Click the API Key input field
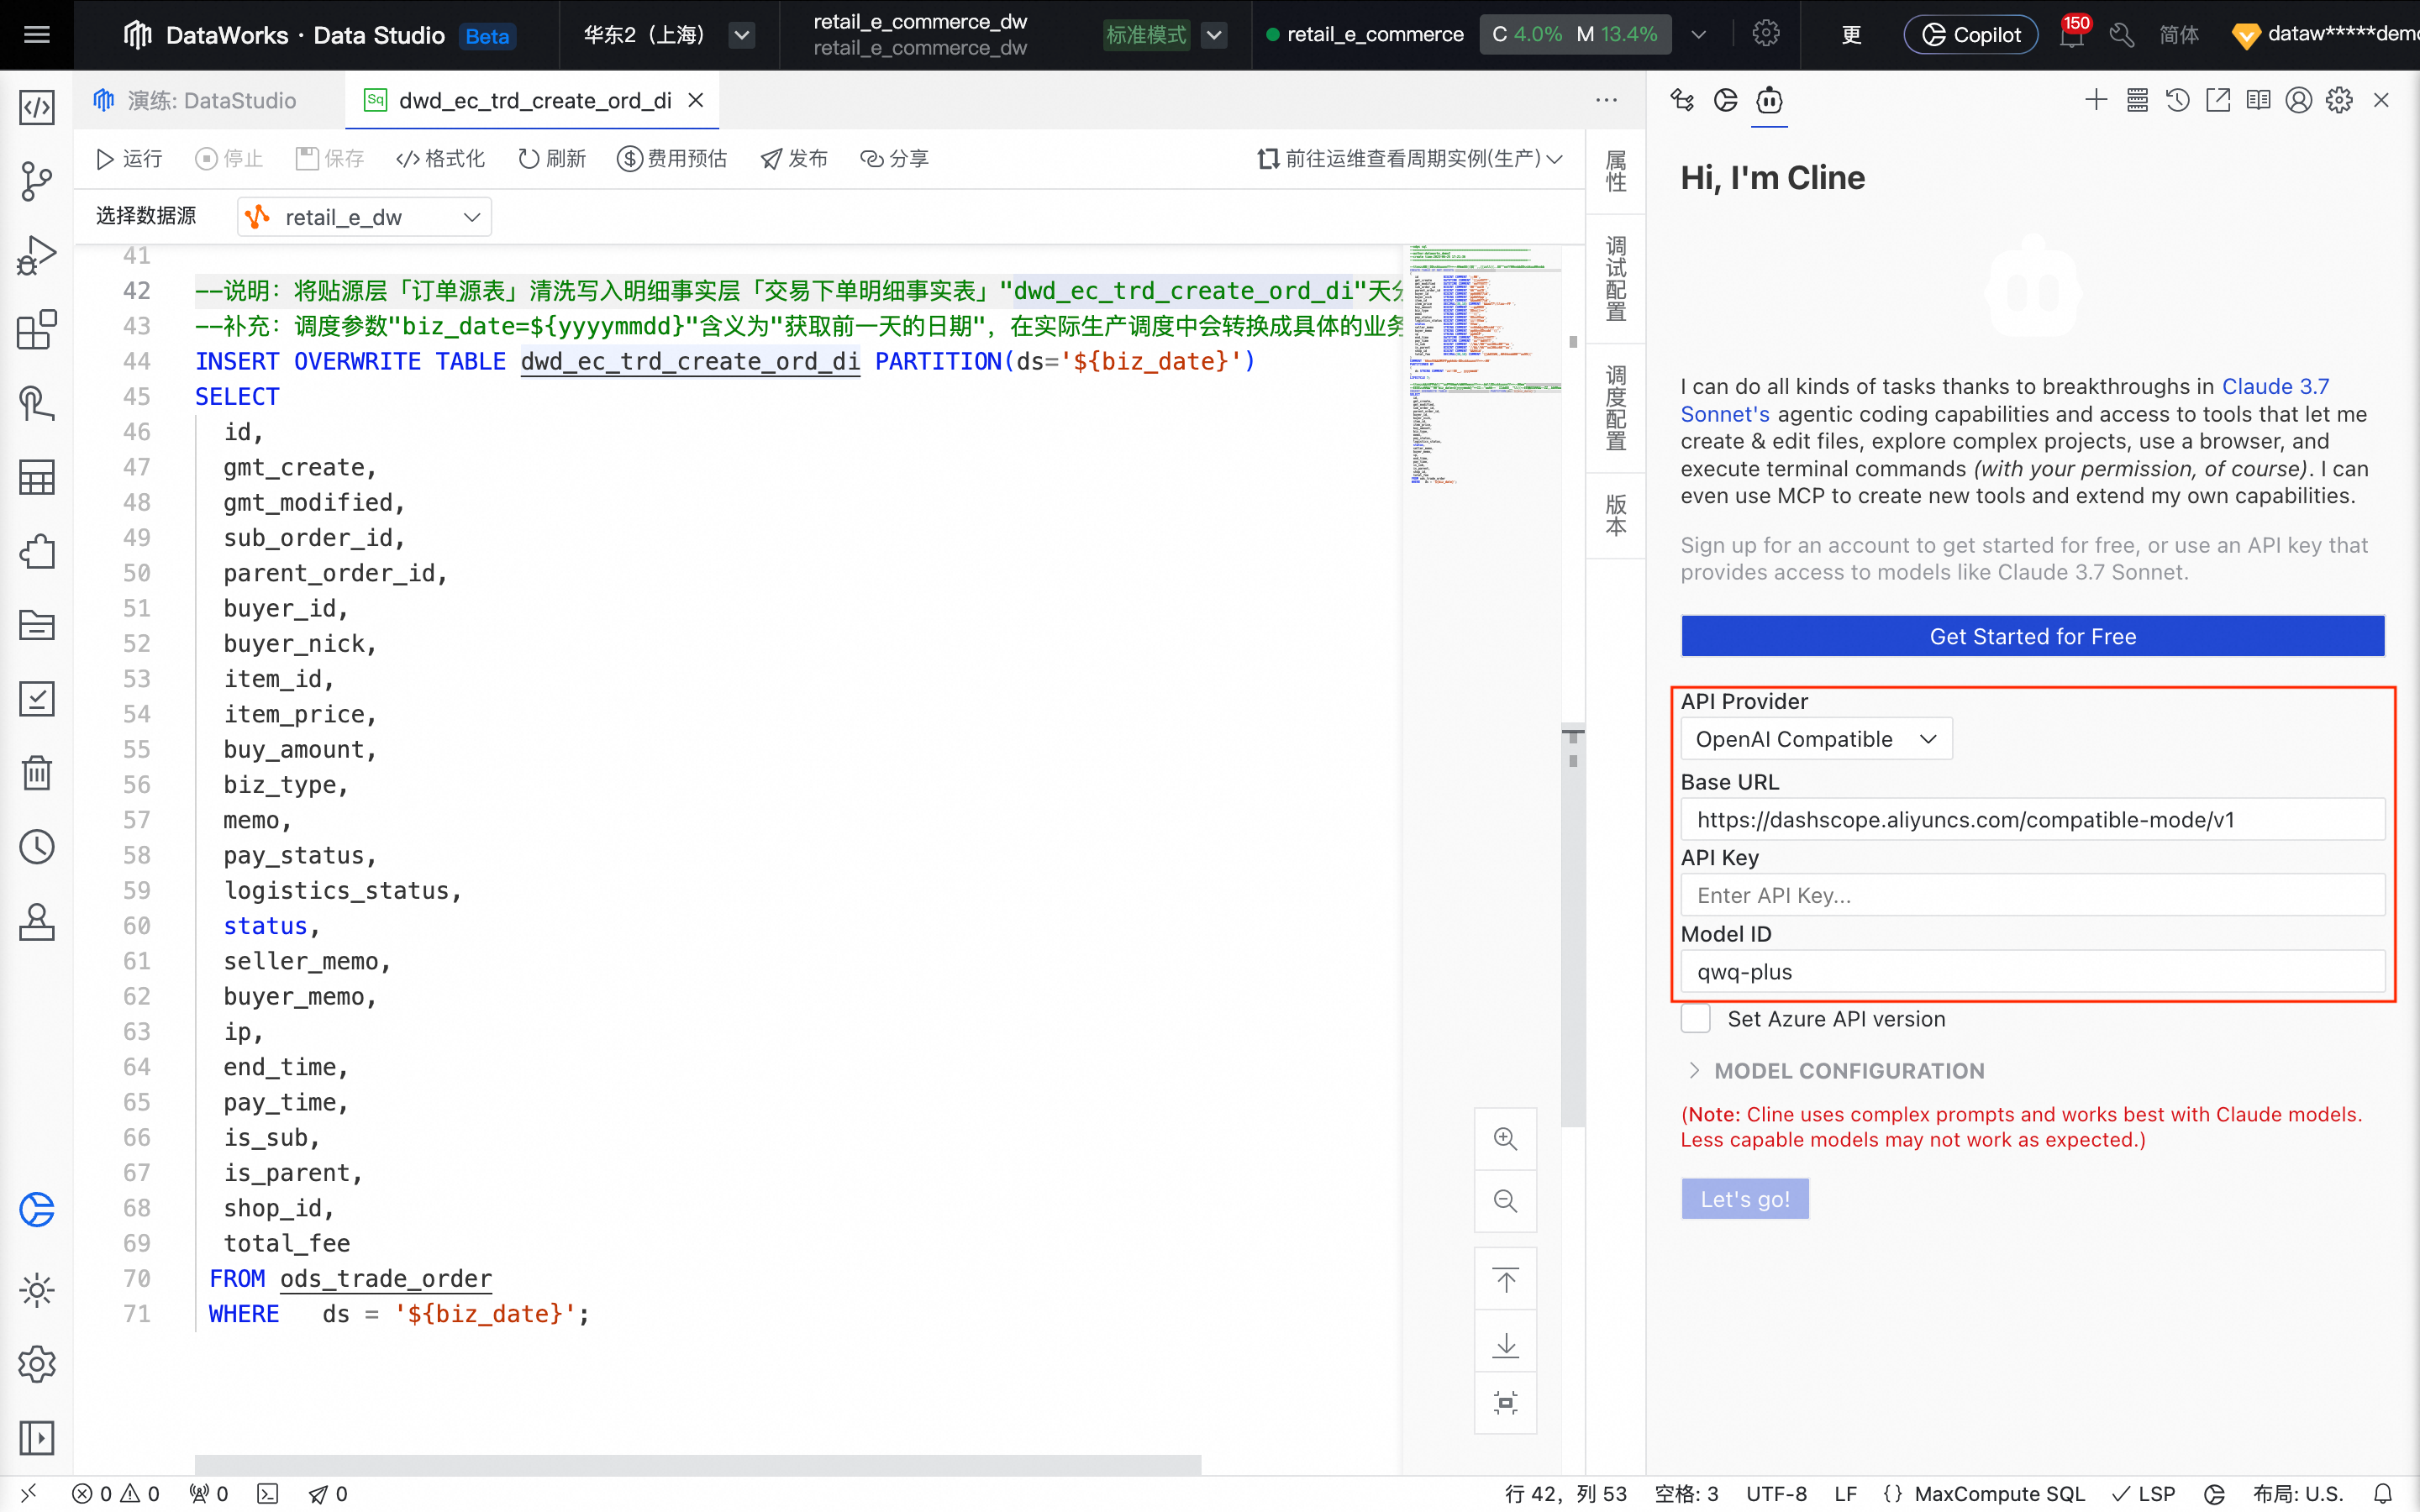Image resolution: width=2420 pixels, height=1512 pixels. pyautogui.click(x=2031, y=894)
